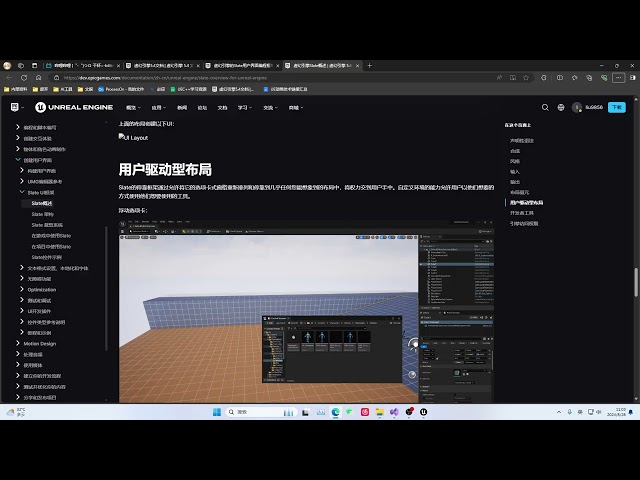Open the 交流 dropdown in header navigation
Screen dimensions: 640x480
point(270,107)
